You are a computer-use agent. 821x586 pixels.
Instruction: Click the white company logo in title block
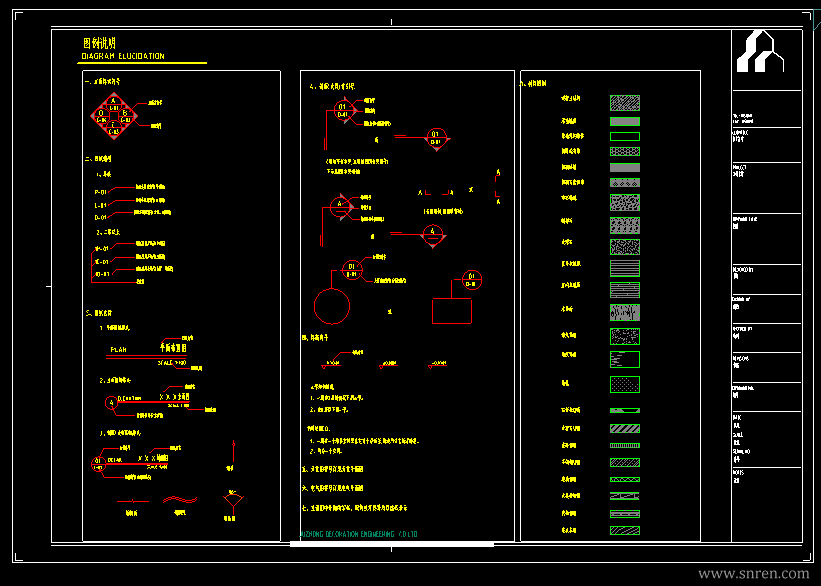point(760,51)
